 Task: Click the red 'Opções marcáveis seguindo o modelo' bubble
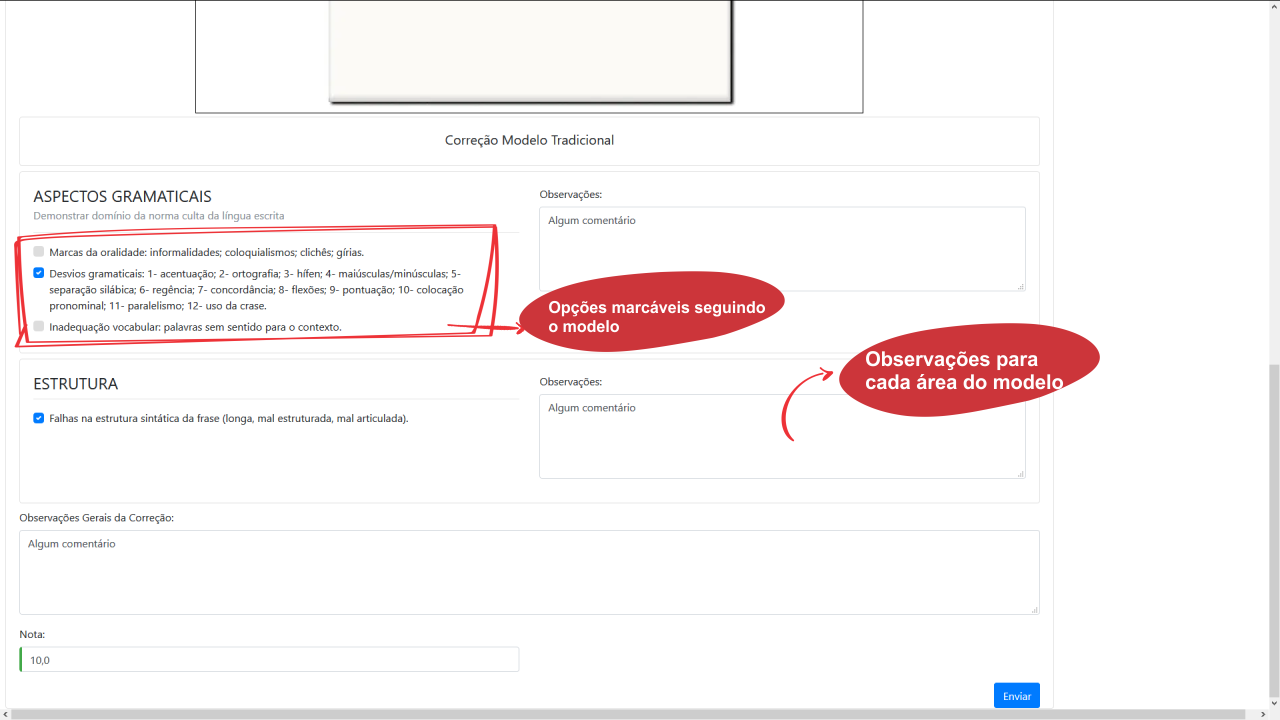click(652, 317)
